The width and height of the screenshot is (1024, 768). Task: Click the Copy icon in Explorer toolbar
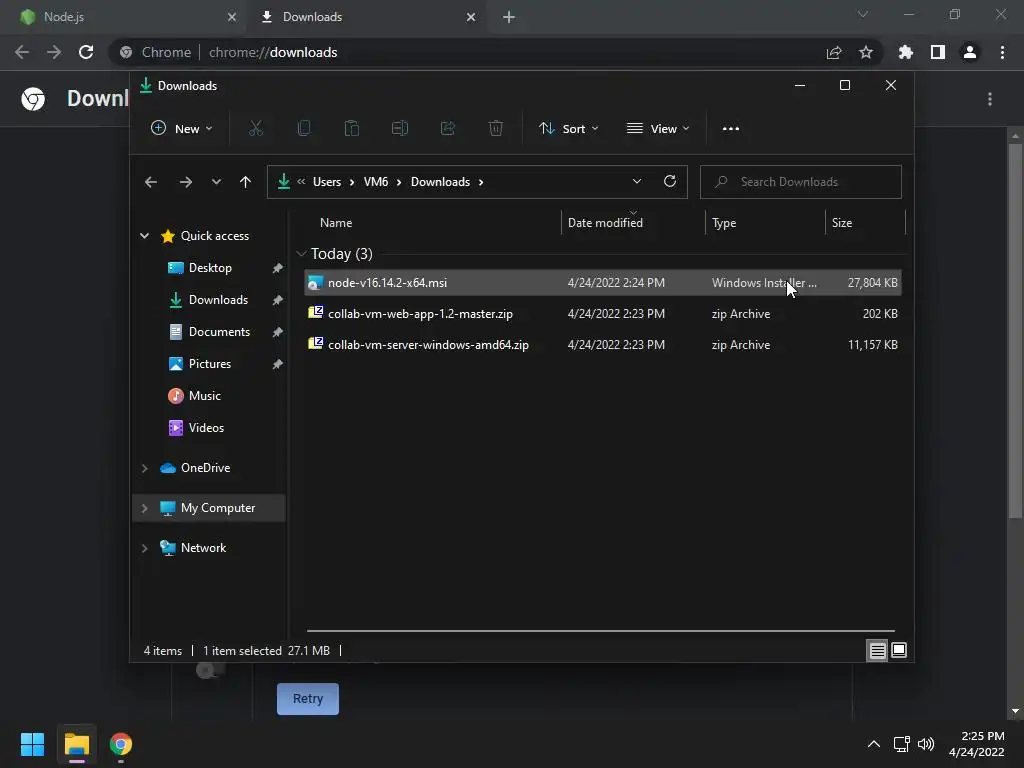click(x=304, y=129)
